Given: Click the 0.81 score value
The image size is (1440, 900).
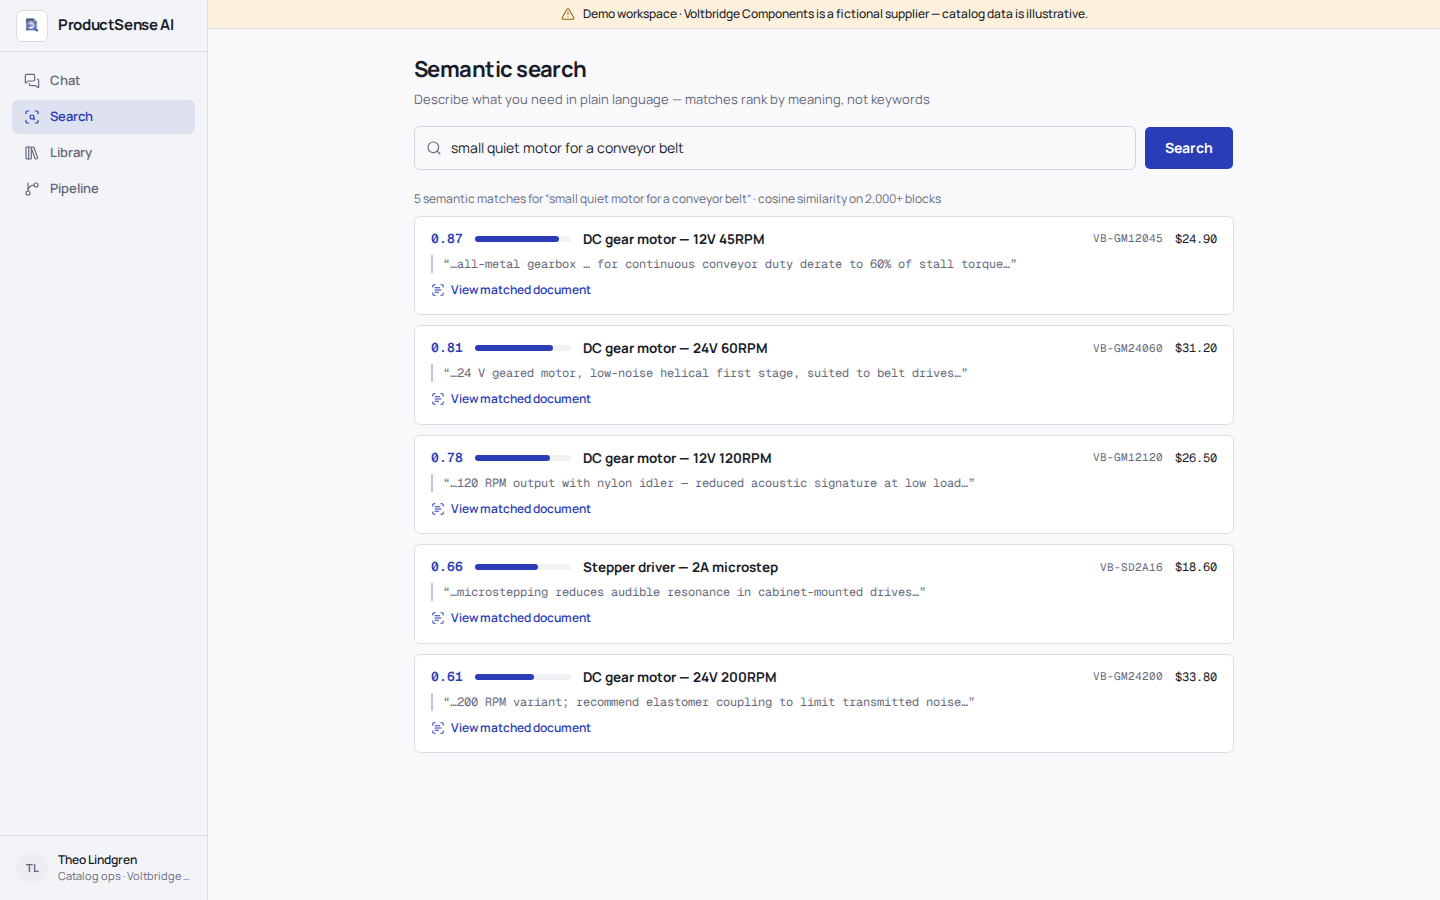Looking at the screenshot, I should pyautogui.click(x=447, y=348).
